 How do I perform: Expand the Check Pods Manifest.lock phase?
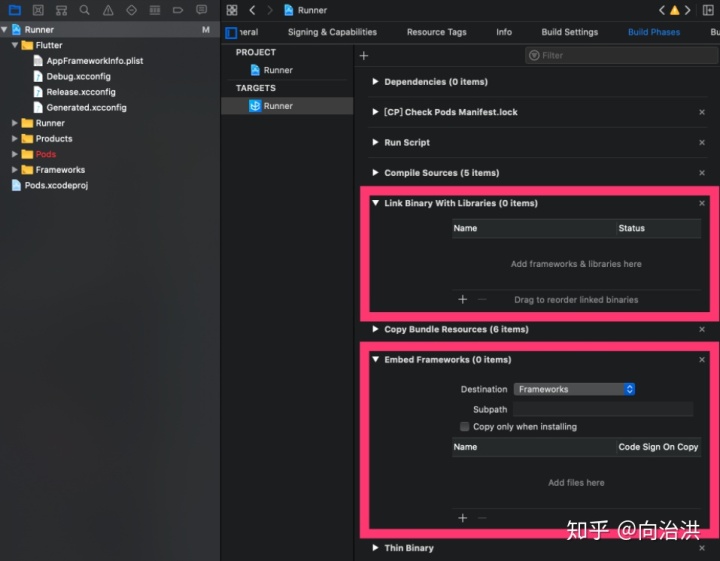click(375, 112)
